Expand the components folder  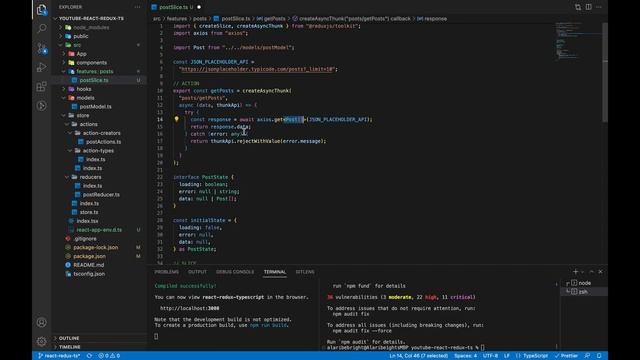[91, 62]
